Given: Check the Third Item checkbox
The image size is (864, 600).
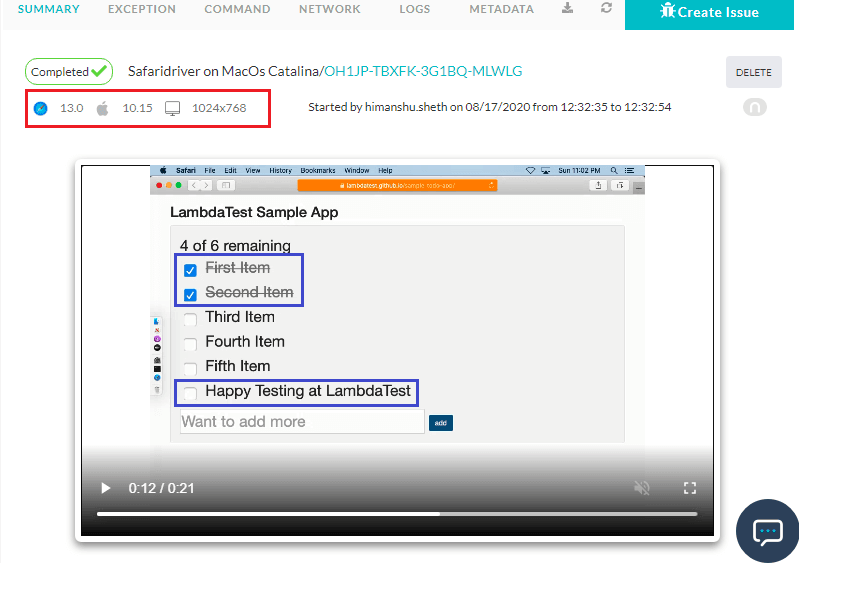Looking at the screenshot, I should [x=190, y=317].
